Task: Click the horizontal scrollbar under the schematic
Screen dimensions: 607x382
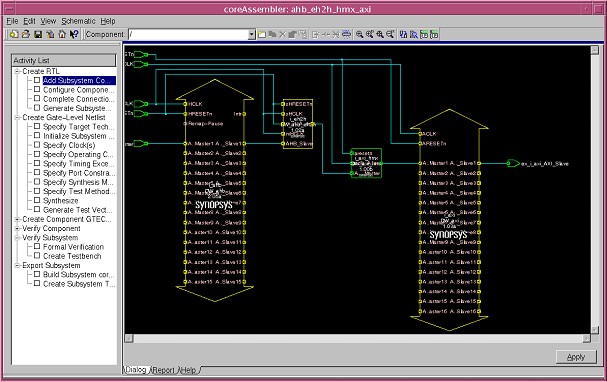Action: (358, 338)
